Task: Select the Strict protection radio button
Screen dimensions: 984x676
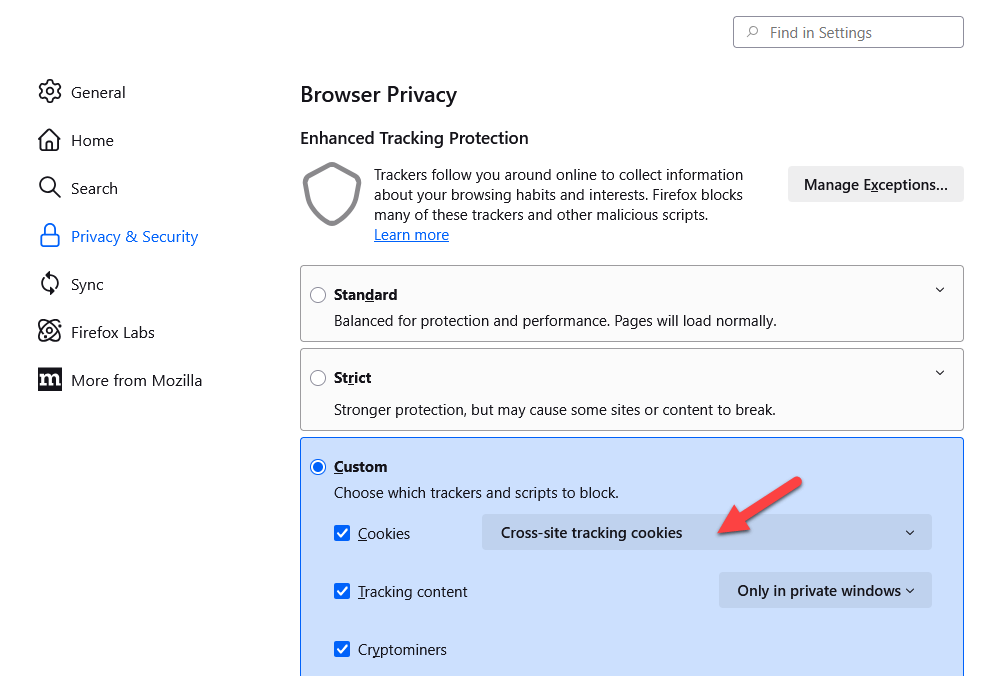Action: (318, 378)
